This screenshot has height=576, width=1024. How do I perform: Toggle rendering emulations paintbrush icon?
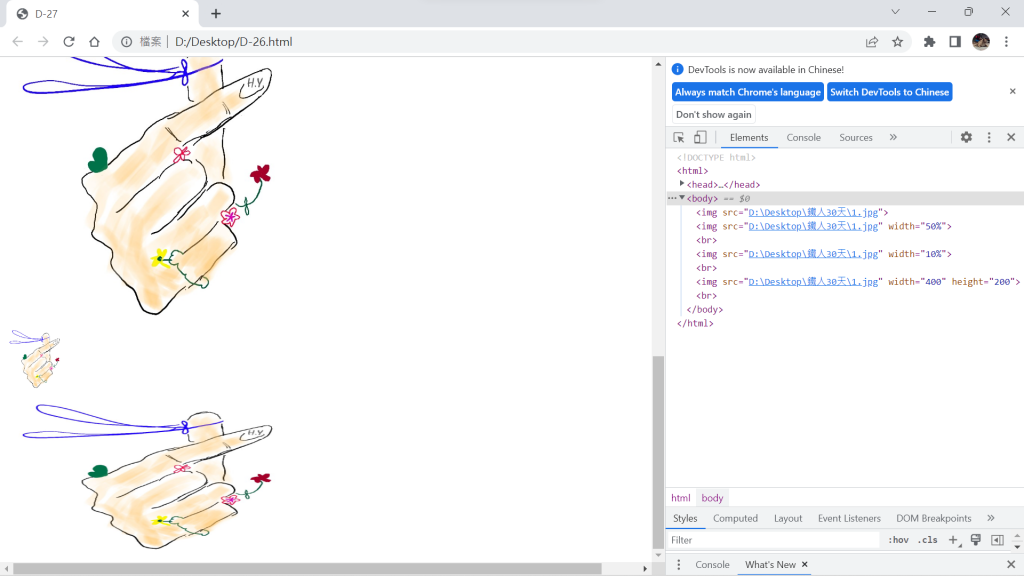976,539
